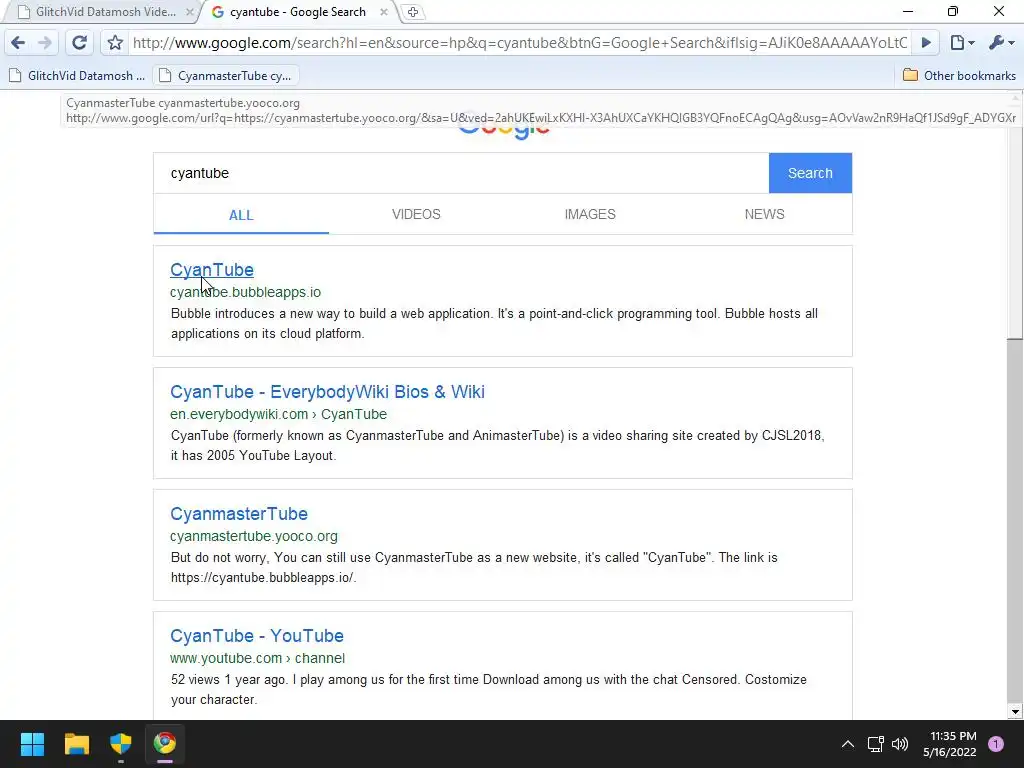The image size is (1024, 768).
Task: Close the cyantube Google Search tab
Action: [384, 12]
